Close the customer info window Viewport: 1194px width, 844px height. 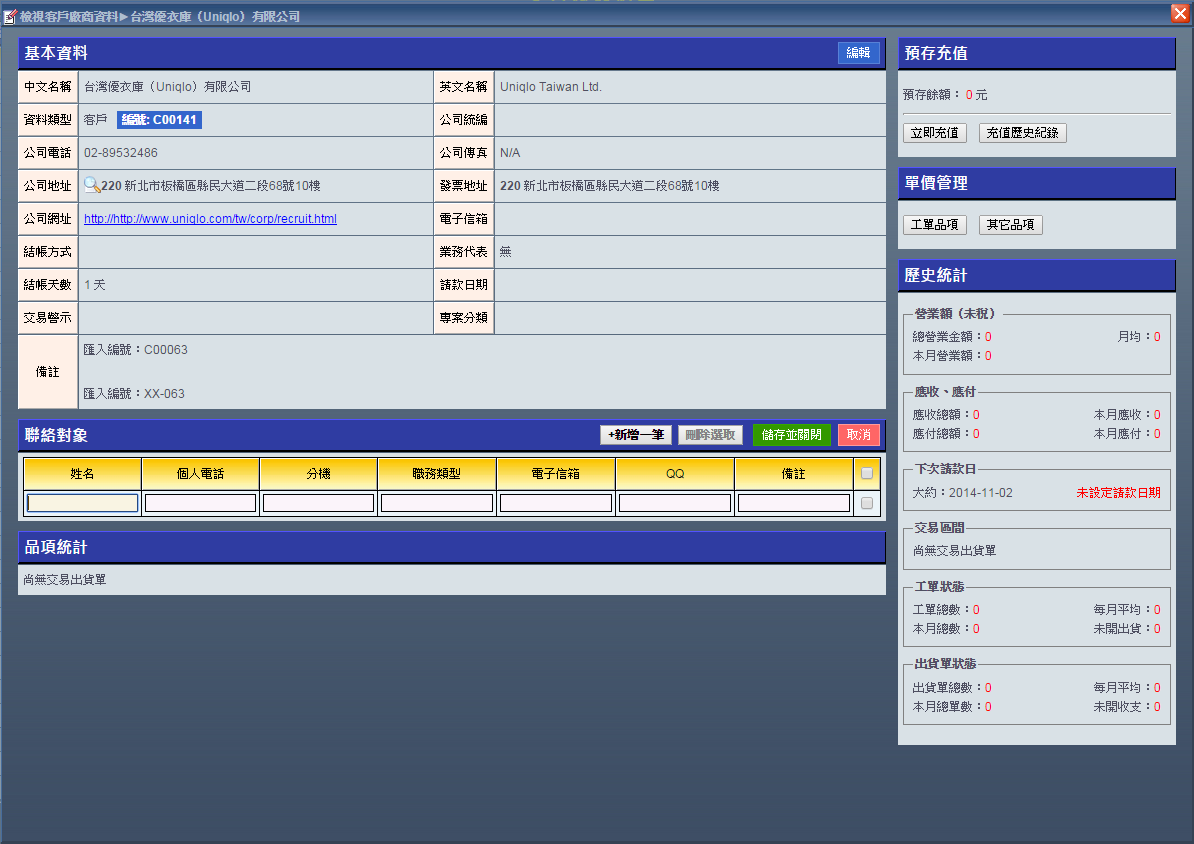1180,13
